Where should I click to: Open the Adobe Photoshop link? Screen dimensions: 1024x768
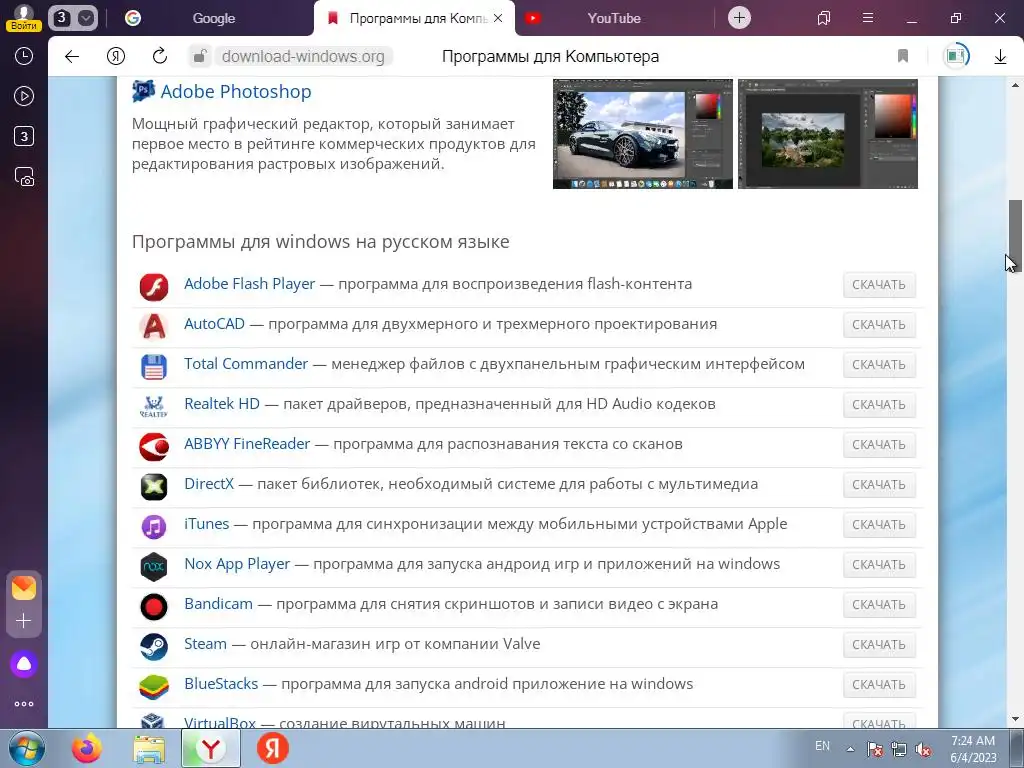click(236, 91)
